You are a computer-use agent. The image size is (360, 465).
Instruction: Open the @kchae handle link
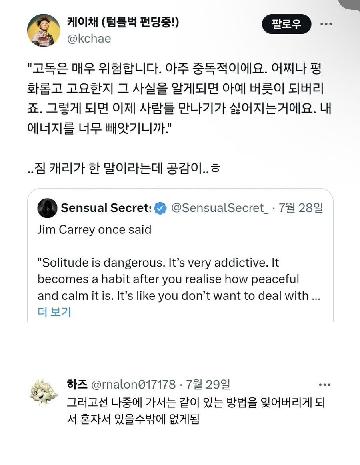(x=89, y=39)
